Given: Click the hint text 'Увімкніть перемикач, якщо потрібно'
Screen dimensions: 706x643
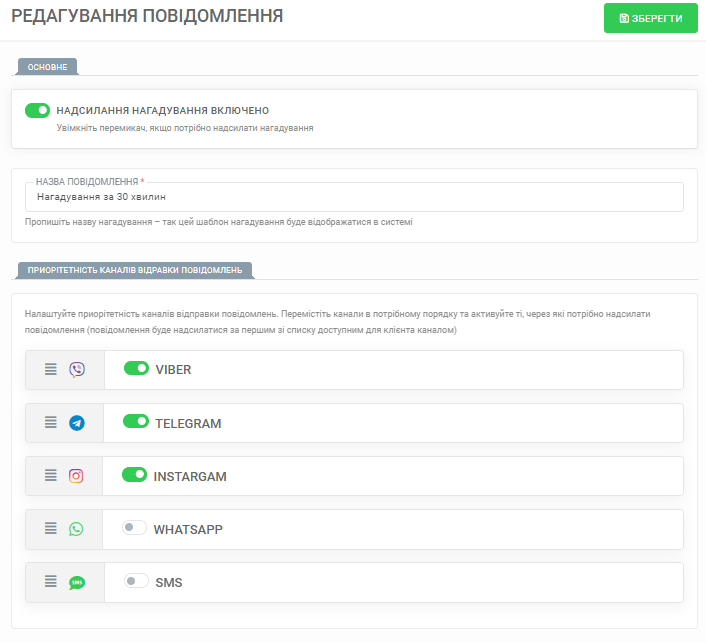Looking at the screenshot, I should 185,128.
